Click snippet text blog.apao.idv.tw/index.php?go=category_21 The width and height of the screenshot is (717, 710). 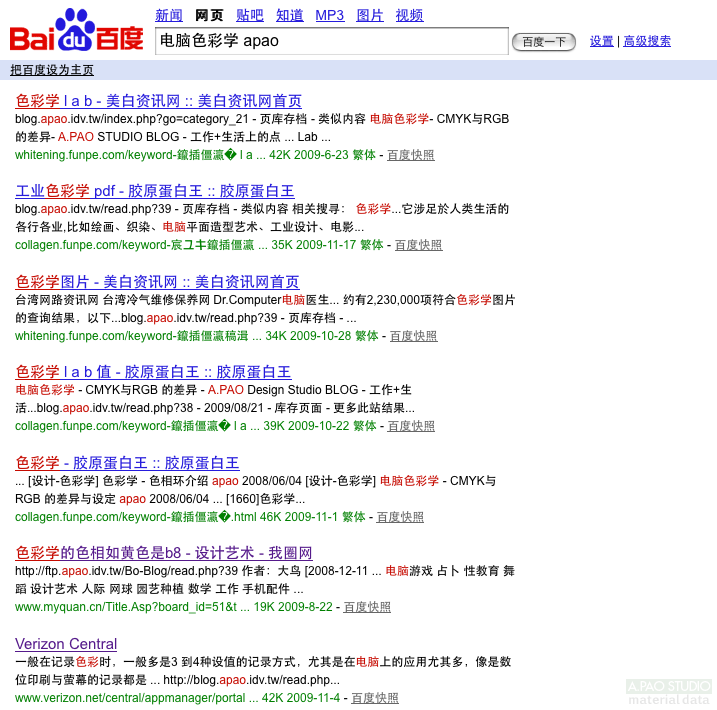pos(132,119)
